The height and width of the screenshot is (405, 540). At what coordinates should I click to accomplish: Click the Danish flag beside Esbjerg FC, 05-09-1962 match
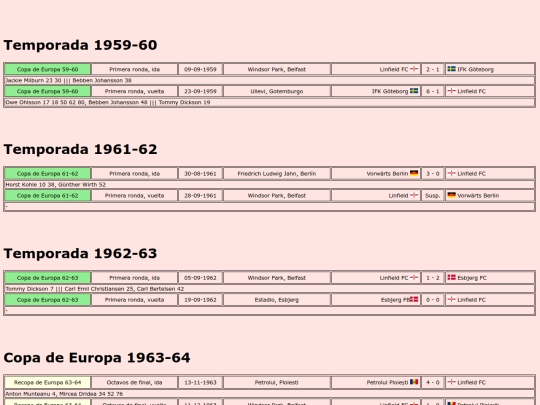[451, 277]
